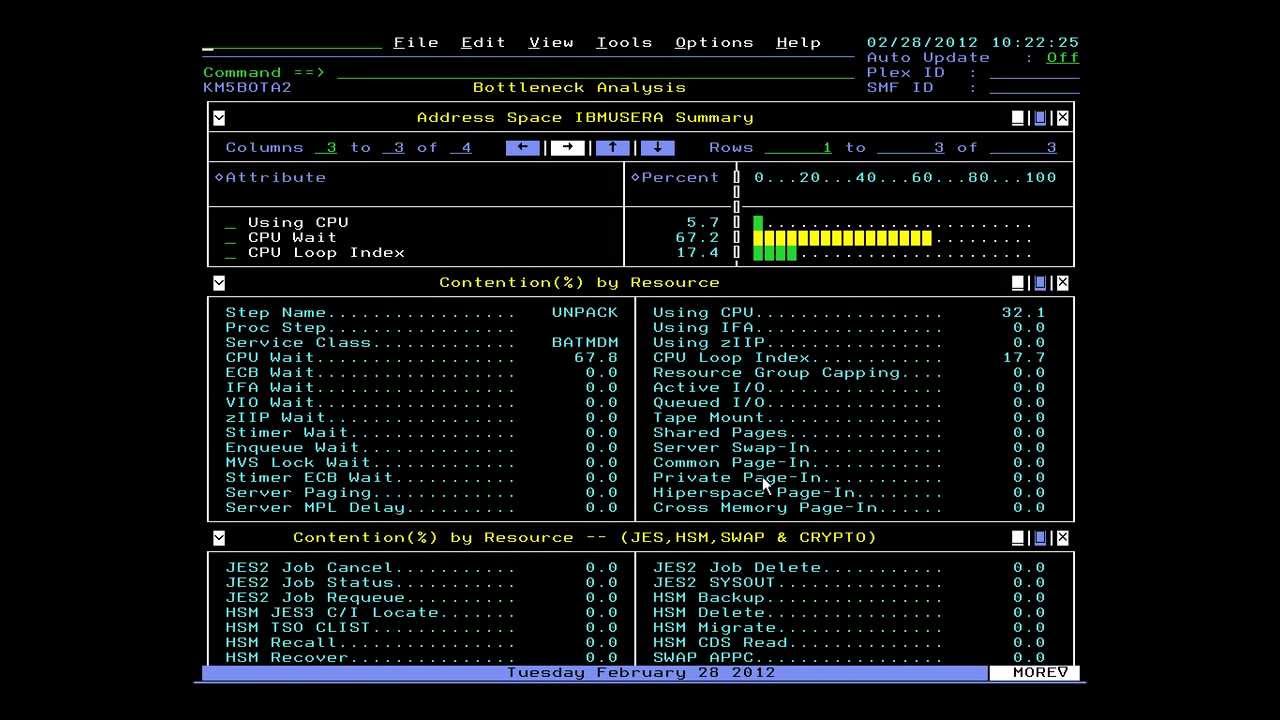Click the Columns starting value 3
Image resolution: width=1280 pixels, height=720 pixels.
tap(326, 147)
